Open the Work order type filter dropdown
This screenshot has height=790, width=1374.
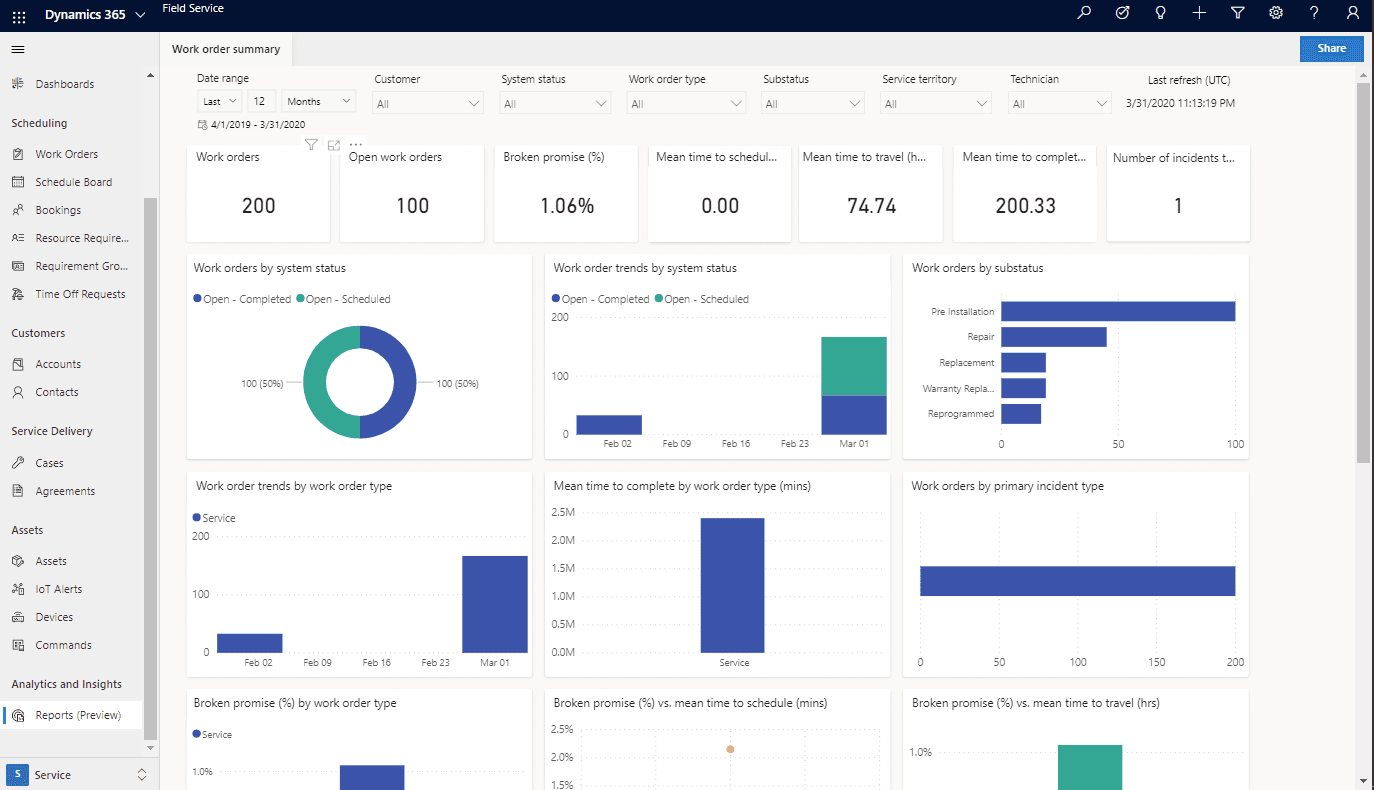tap(686, 103)
